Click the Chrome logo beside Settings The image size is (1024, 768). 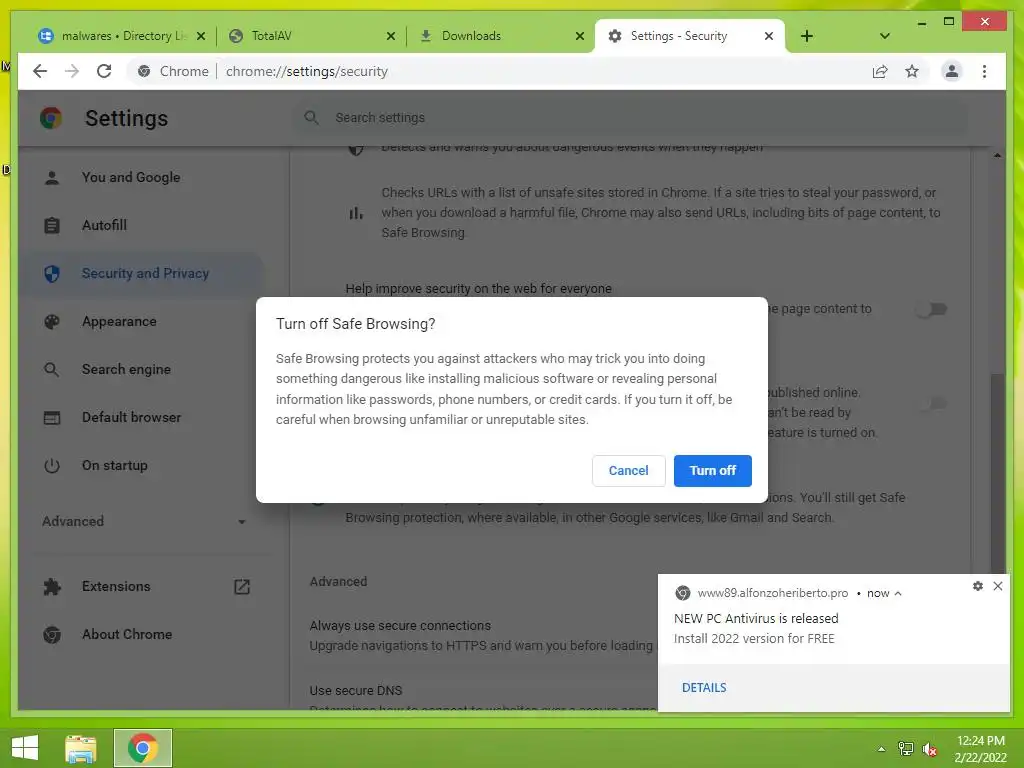point(51,118)
